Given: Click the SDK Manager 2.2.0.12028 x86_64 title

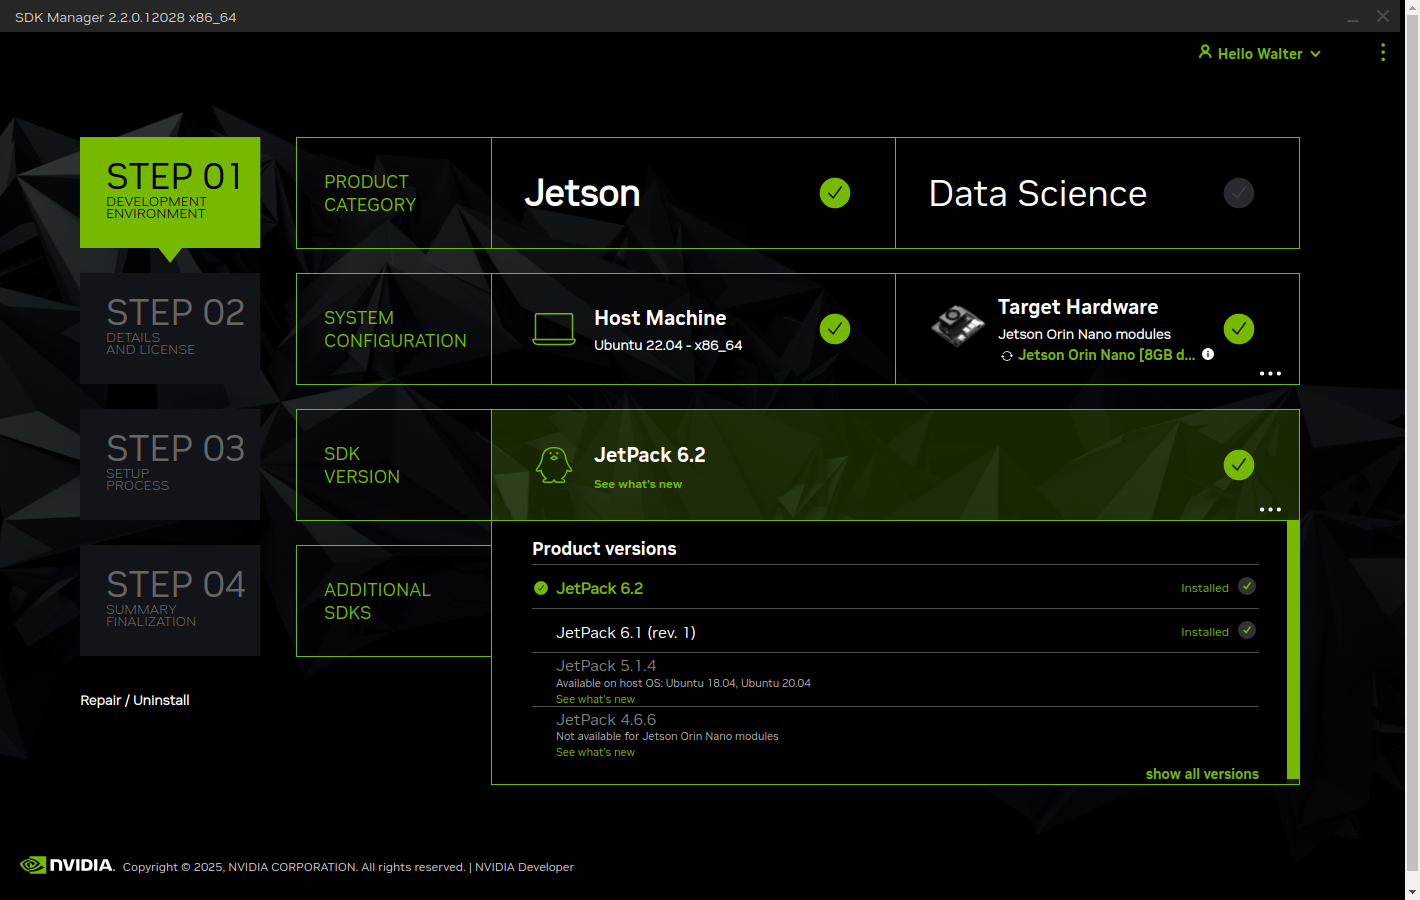Looking at the screenshot, I should coord(126,17).
